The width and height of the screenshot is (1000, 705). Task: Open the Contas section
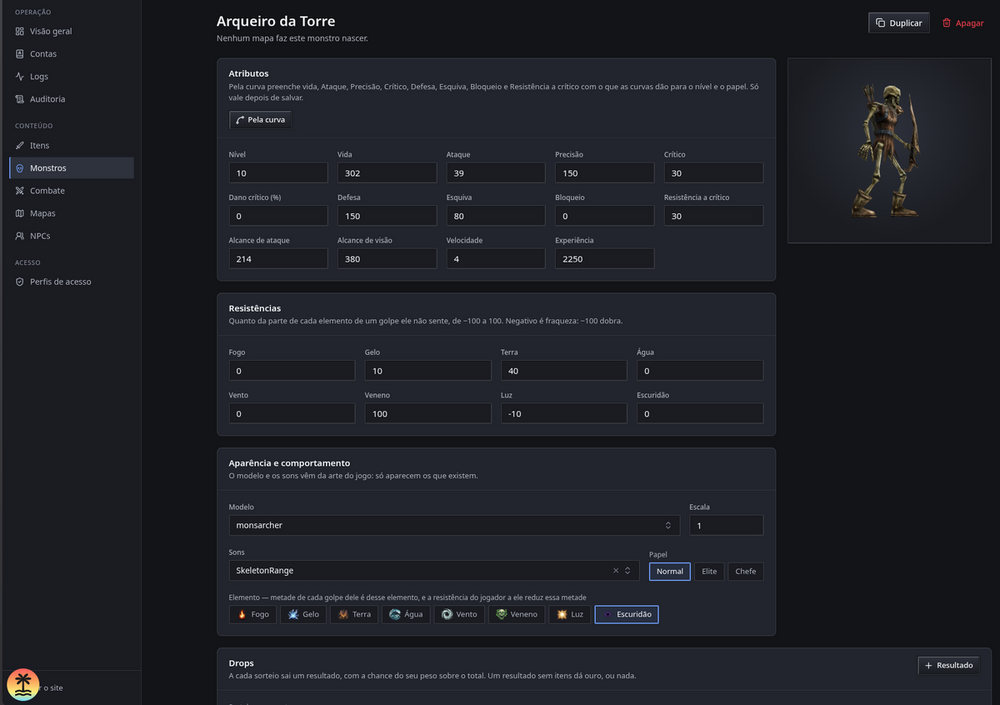(72, 54)
